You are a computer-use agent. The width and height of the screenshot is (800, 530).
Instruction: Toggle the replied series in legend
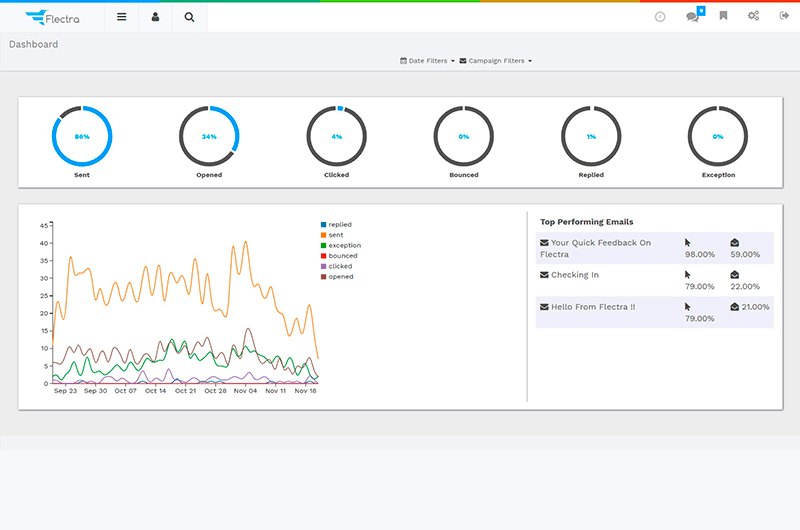[x=339, y=225]
